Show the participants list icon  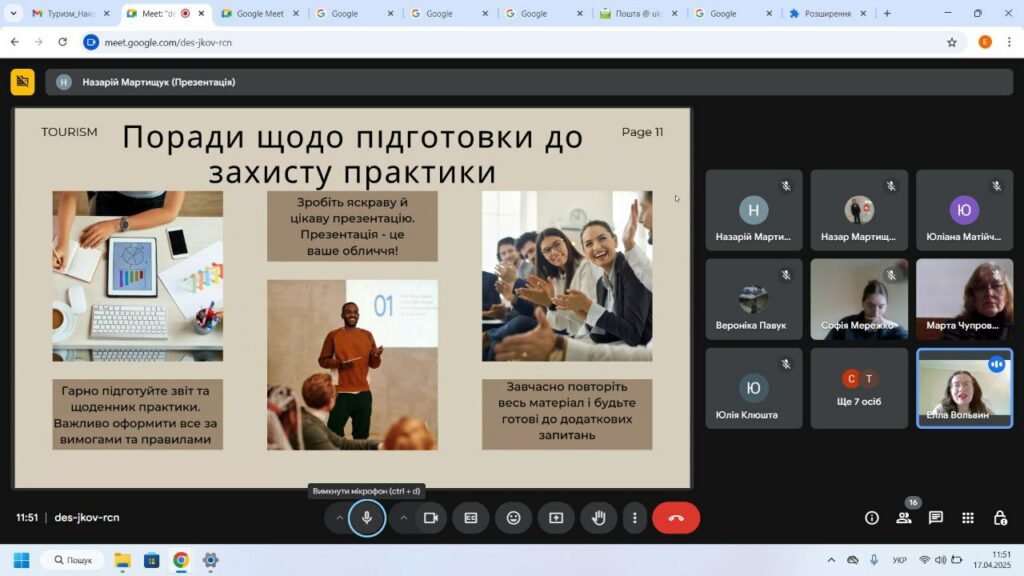[x=904, y=518]
